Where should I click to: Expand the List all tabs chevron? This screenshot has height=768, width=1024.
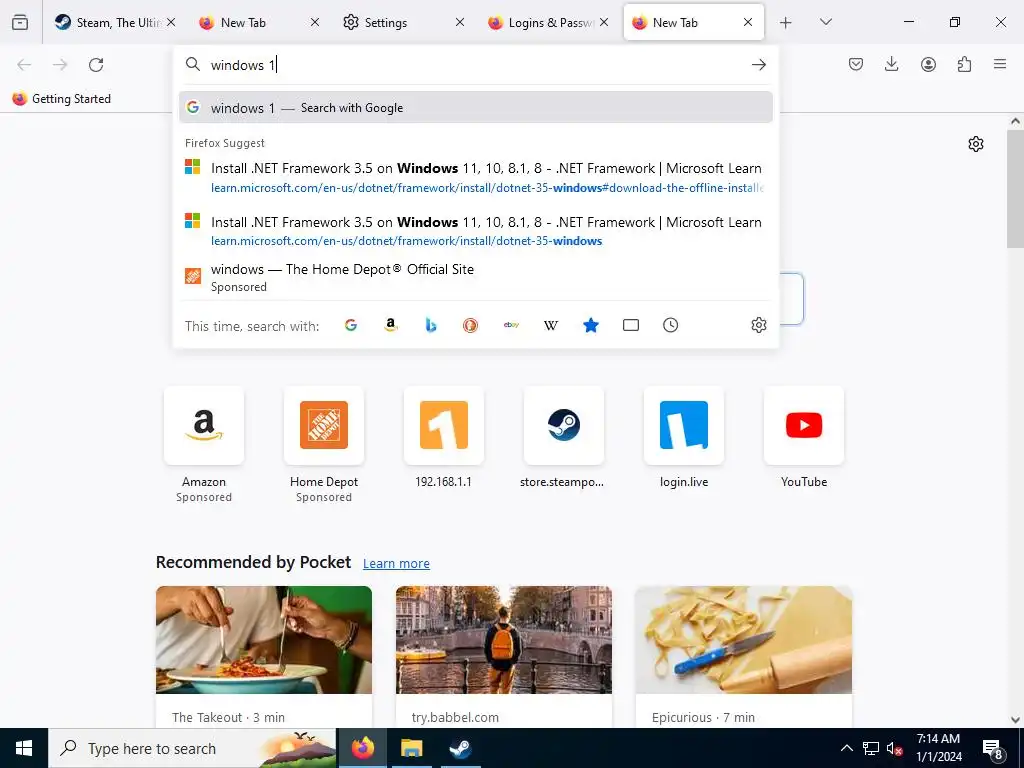tap(825, 22)
